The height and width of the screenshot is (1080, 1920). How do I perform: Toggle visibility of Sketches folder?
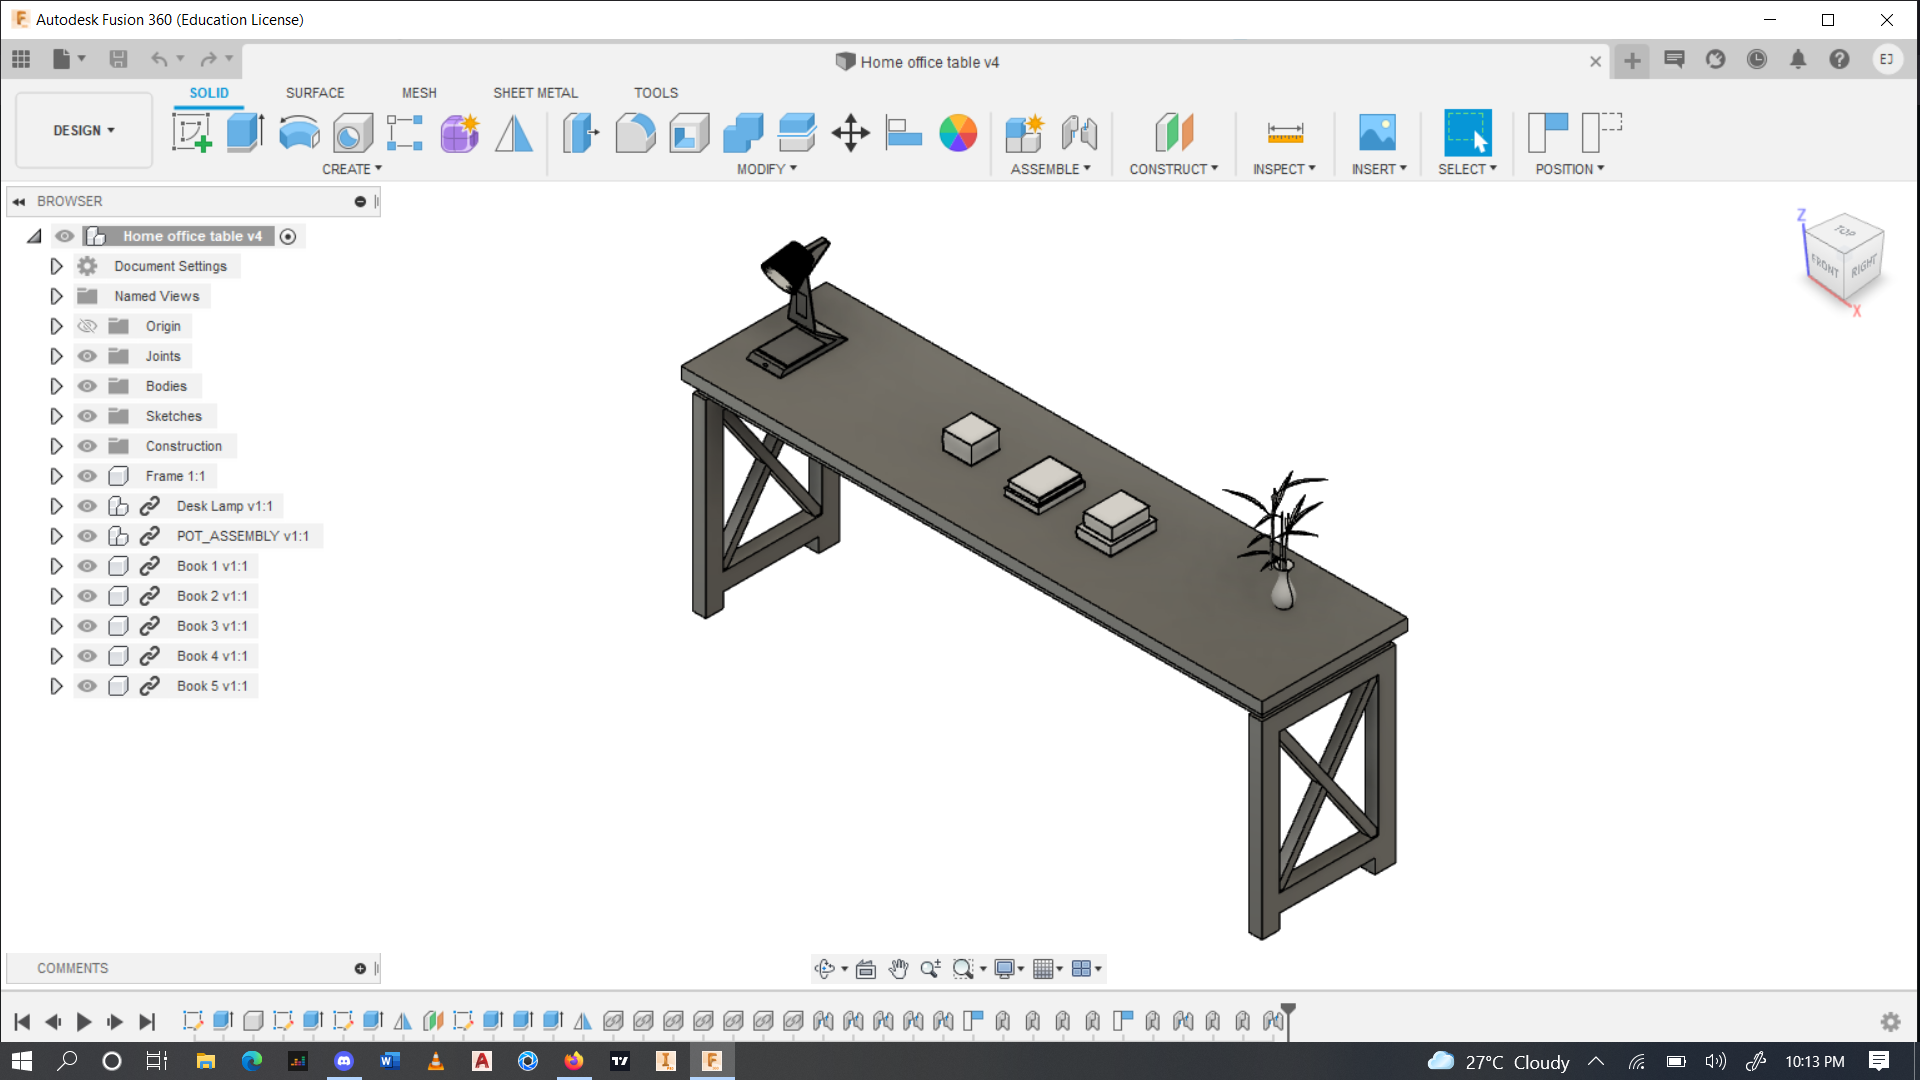pos(88,416)
